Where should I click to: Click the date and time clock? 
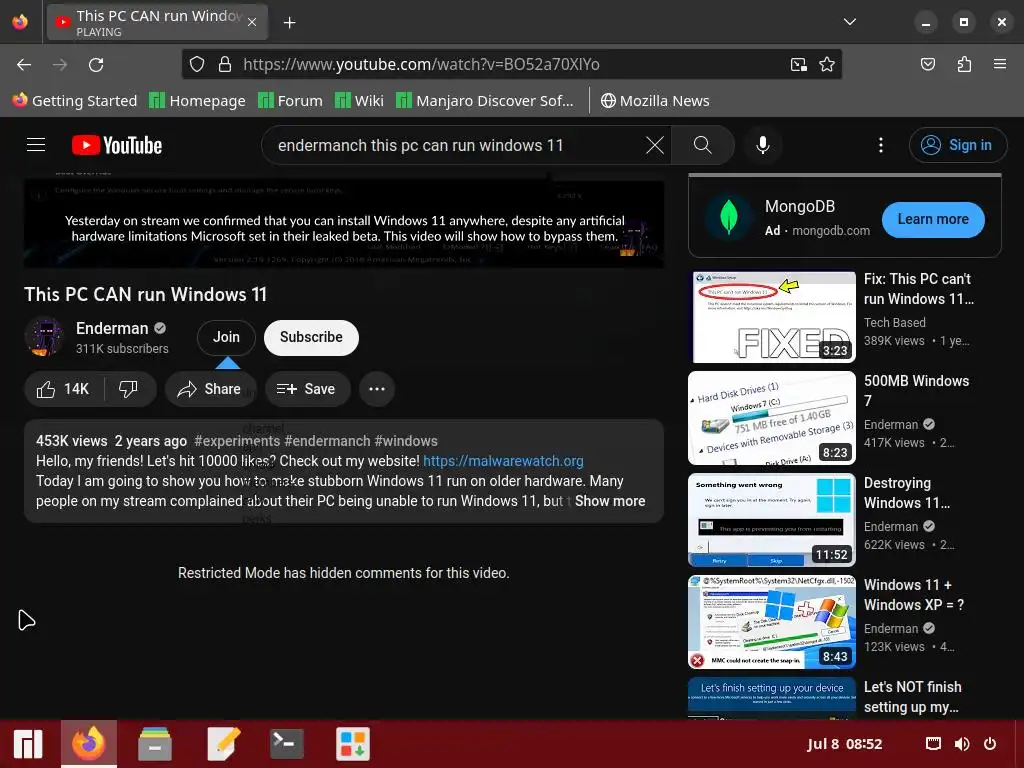pos(844,744)
